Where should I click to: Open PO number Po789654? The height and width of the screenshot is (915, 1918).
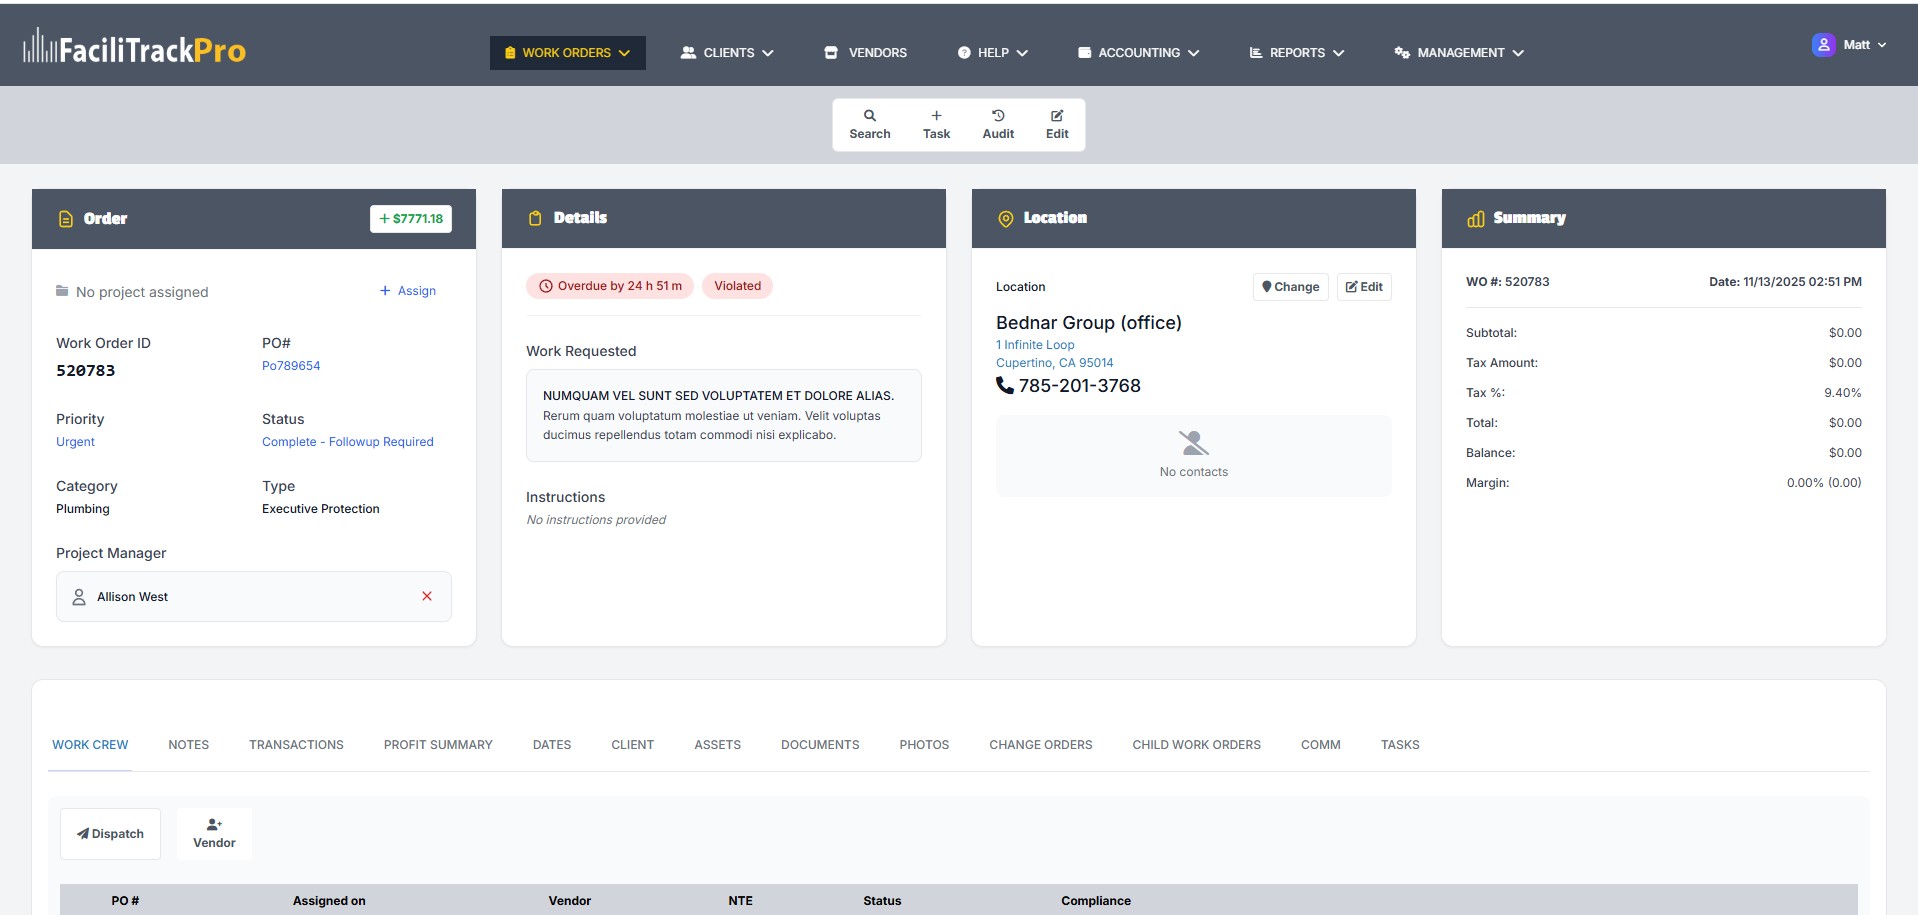290,365
